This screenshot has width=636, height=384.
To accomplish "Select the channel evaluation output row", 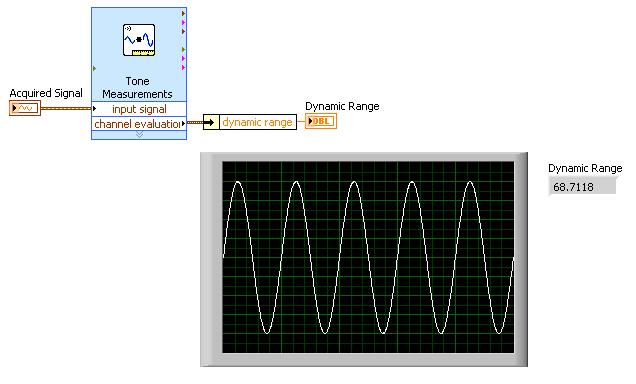I will 139,124.
